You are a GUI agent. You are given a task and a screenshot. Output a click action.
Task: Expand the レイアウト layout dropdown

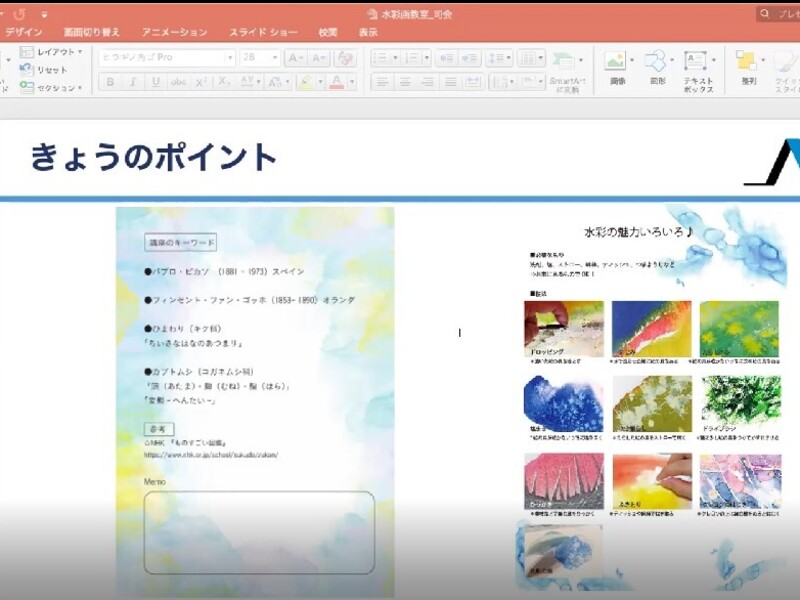coord(54,52)
